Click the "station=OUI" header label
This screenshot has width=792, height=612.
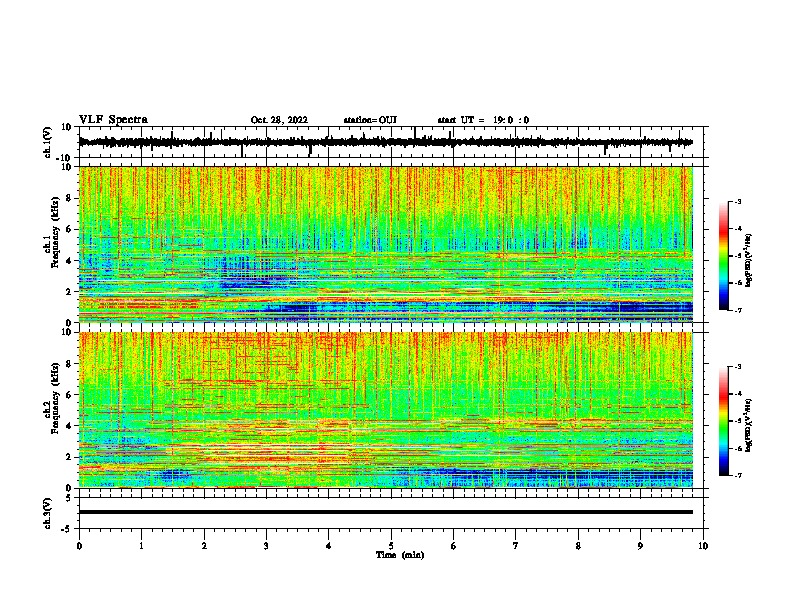(x=370, y=120)
